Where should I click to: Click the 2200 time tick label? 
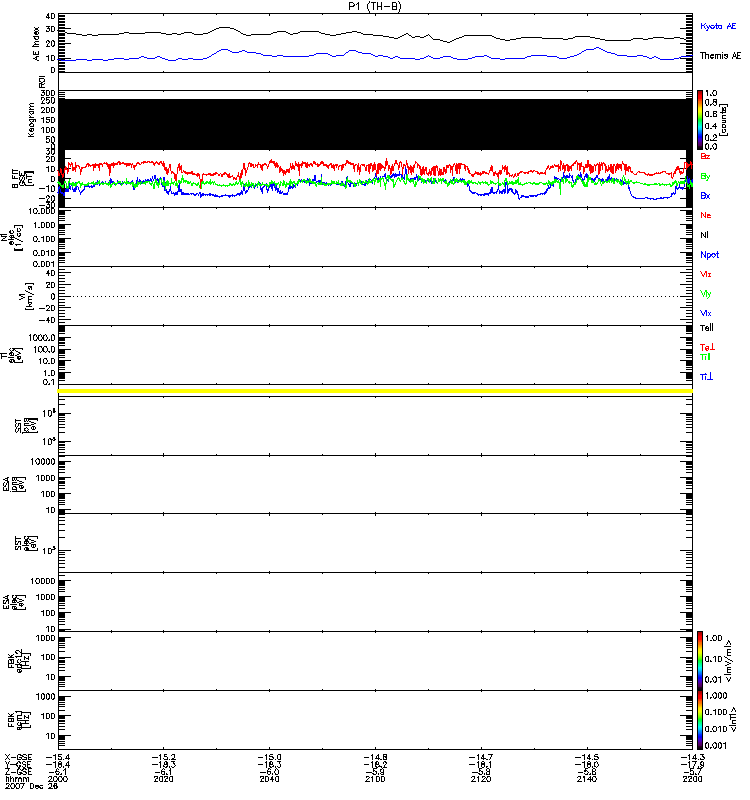(692, 779)
